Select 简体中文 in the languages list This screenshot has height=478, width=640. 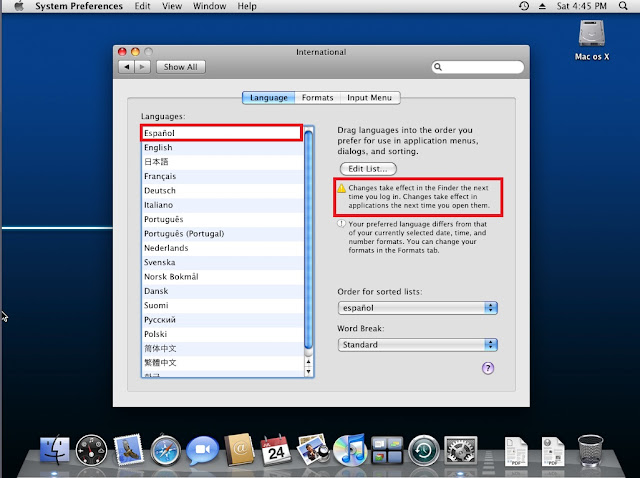pyautogui.click(x=223, y=348)
